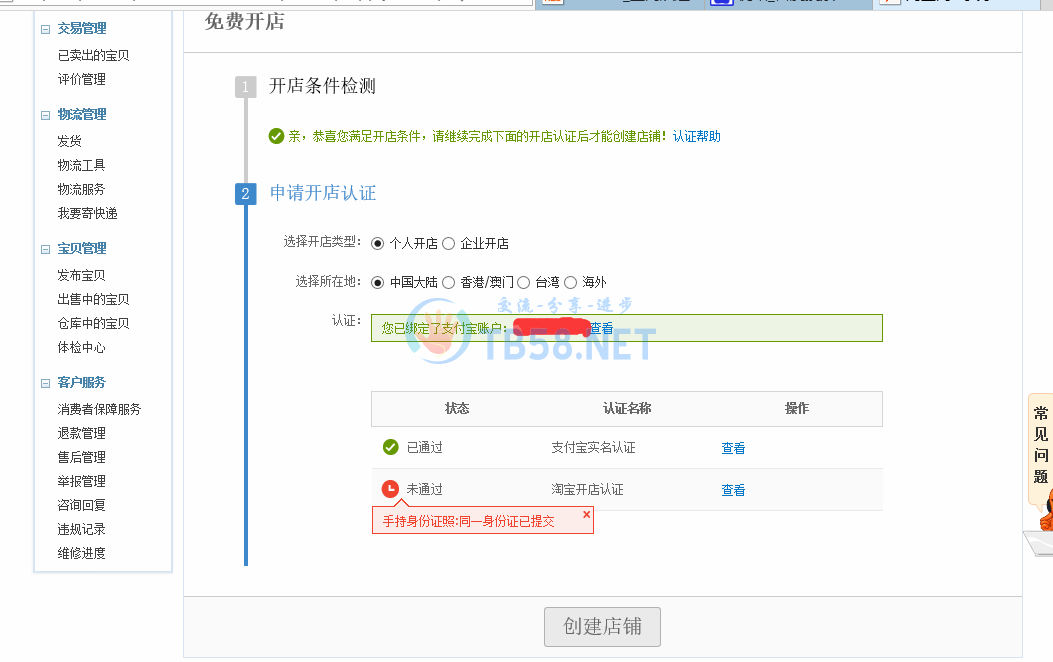This screenshot has width=1053, height=662.
Task: Open 消费者保障服务 link
Action: coord(99,410)
